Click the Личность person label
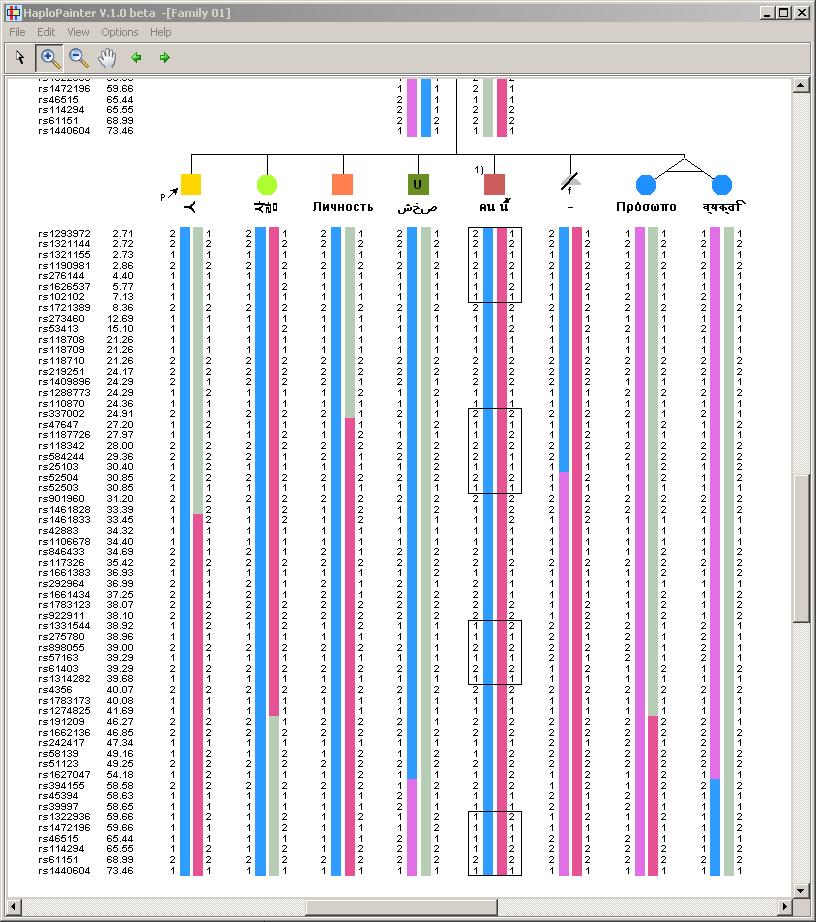 (x=343, y=207)
